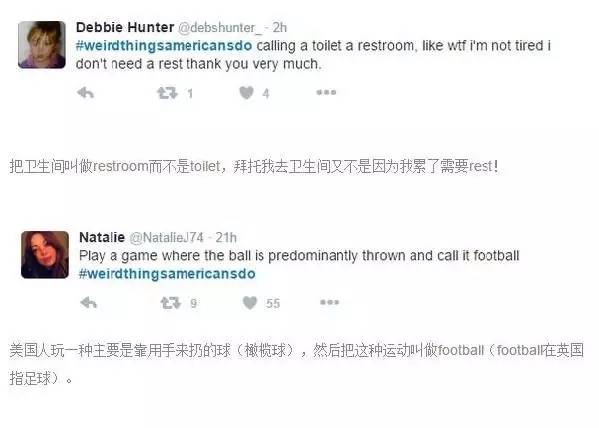Open more options on Natalie's tweet
Image resolution: width=599 pixels, height=428 pixels.
[329, 303]
